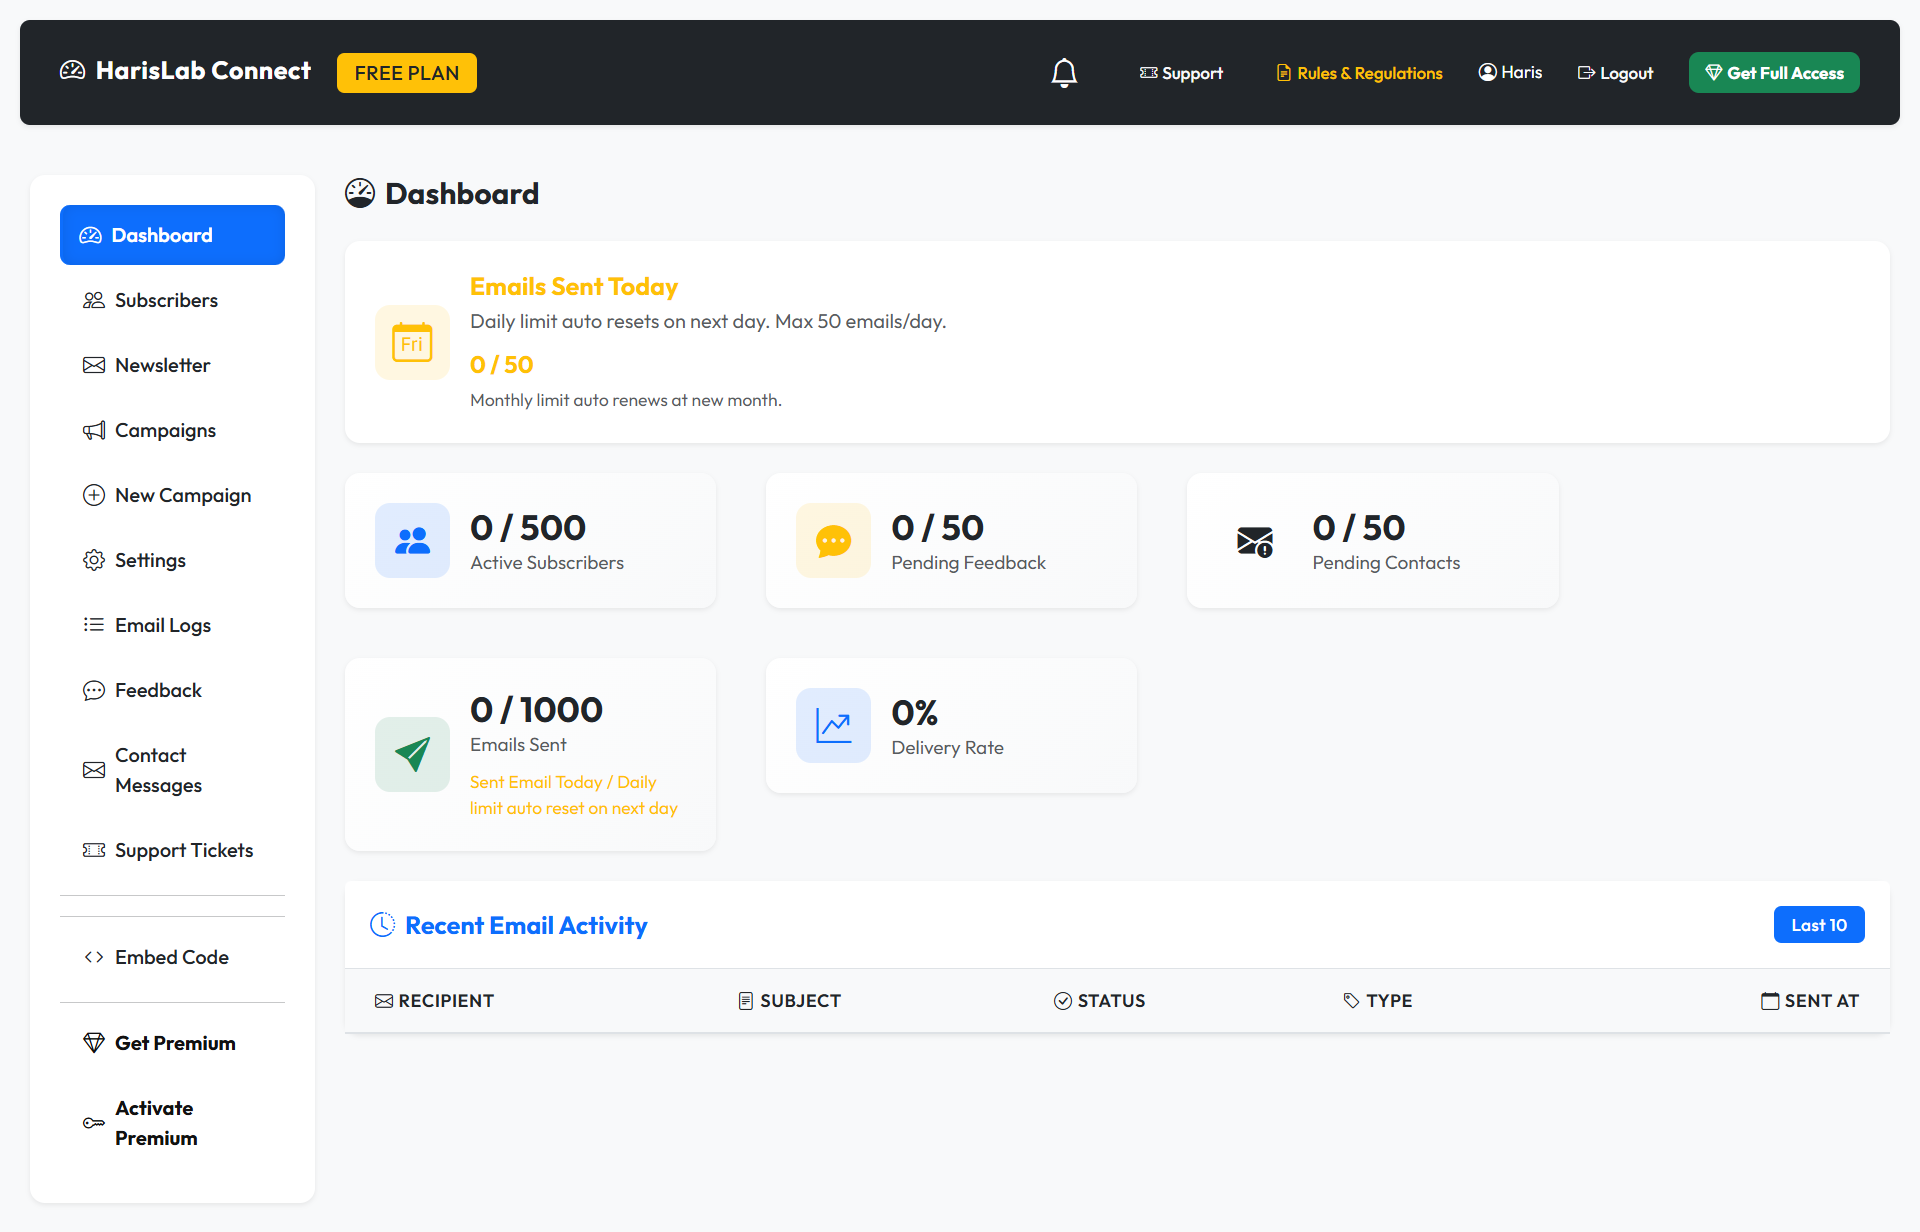Click the Active Subscribers people icon

pyautogui.click(x=412, y=540)
